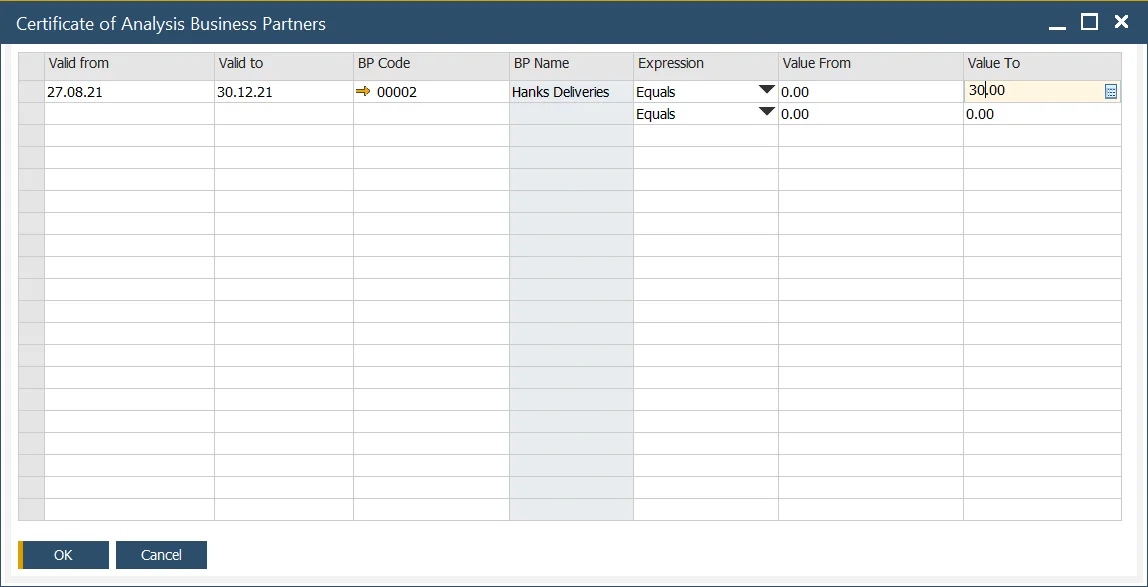1148x587 pixels.
Task: Open the calculator icon in Value To field
Action: (x=1110, y=92)
